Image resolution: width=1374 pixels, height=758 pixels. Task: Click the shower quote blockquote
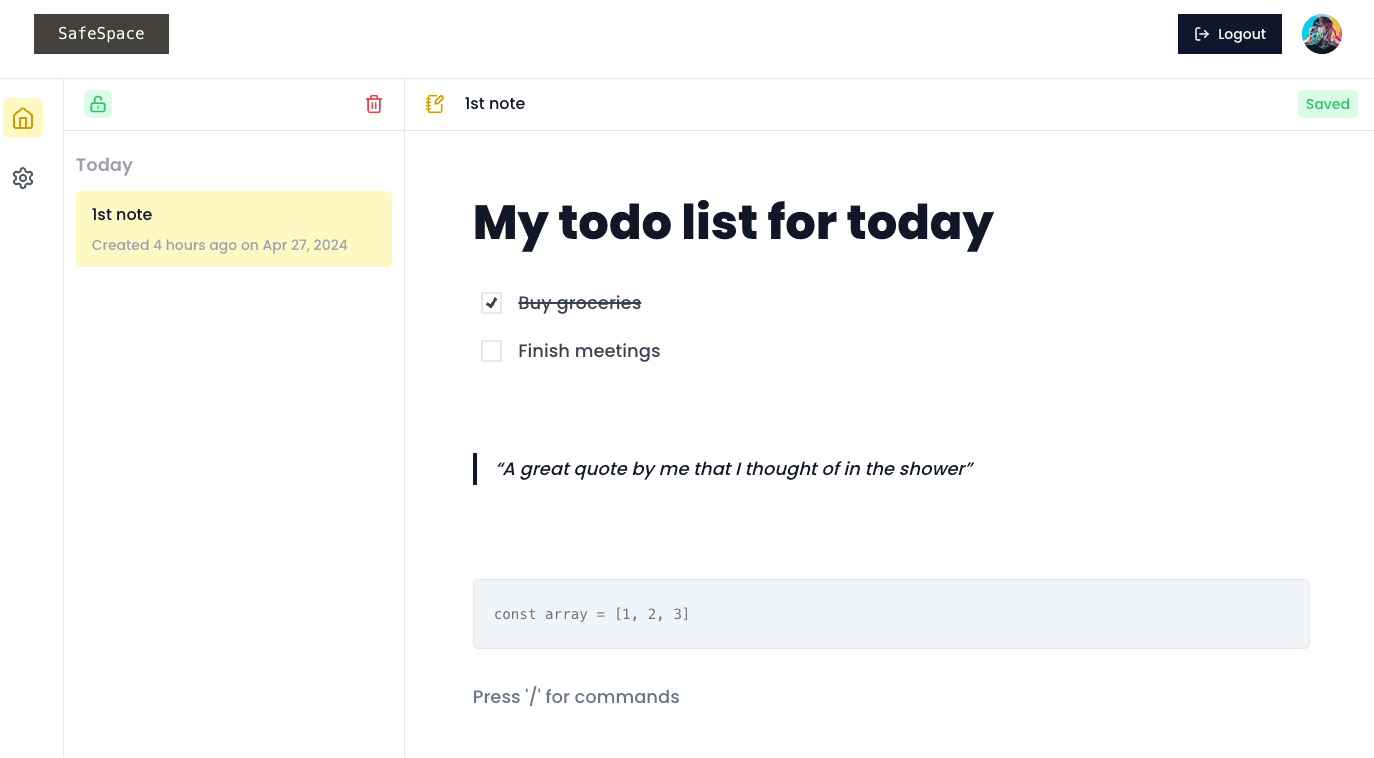click(735, 468)
